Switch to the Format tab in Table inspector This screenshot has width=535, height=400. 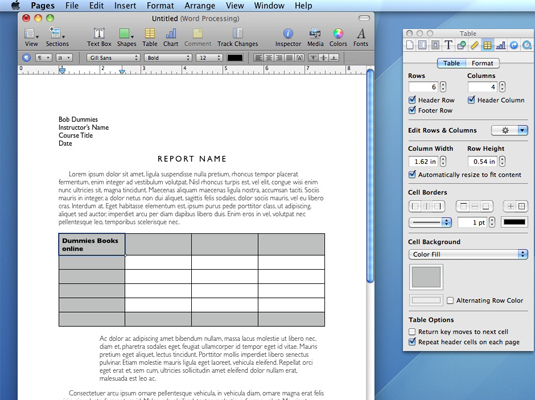tap(482, 63)
